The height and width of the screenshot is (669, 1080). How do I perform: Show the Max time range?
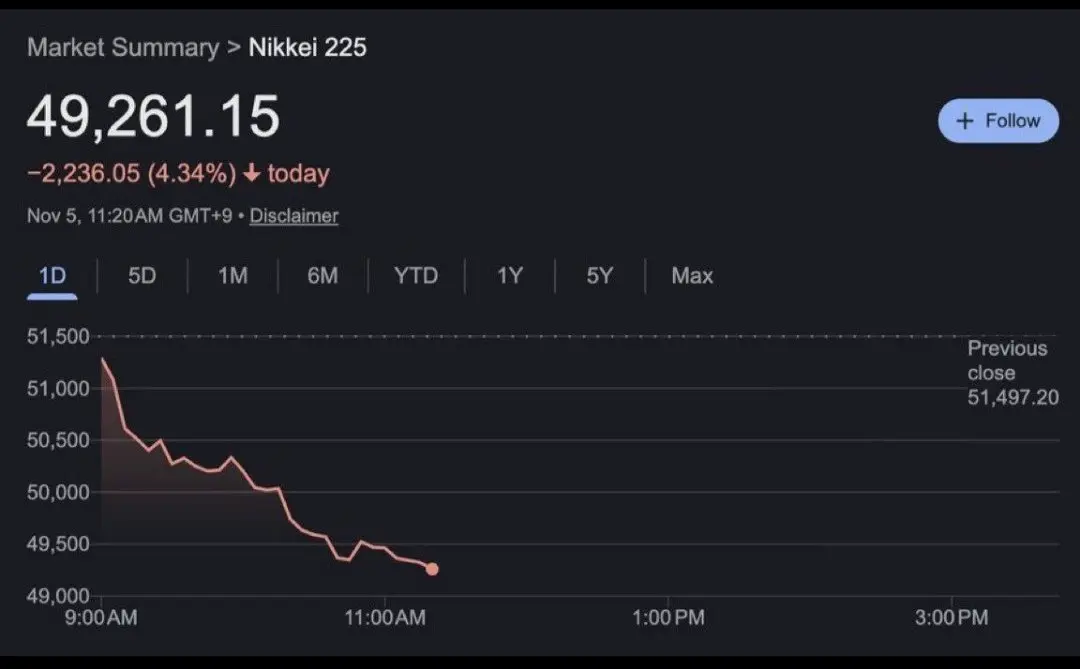[692, 276]
